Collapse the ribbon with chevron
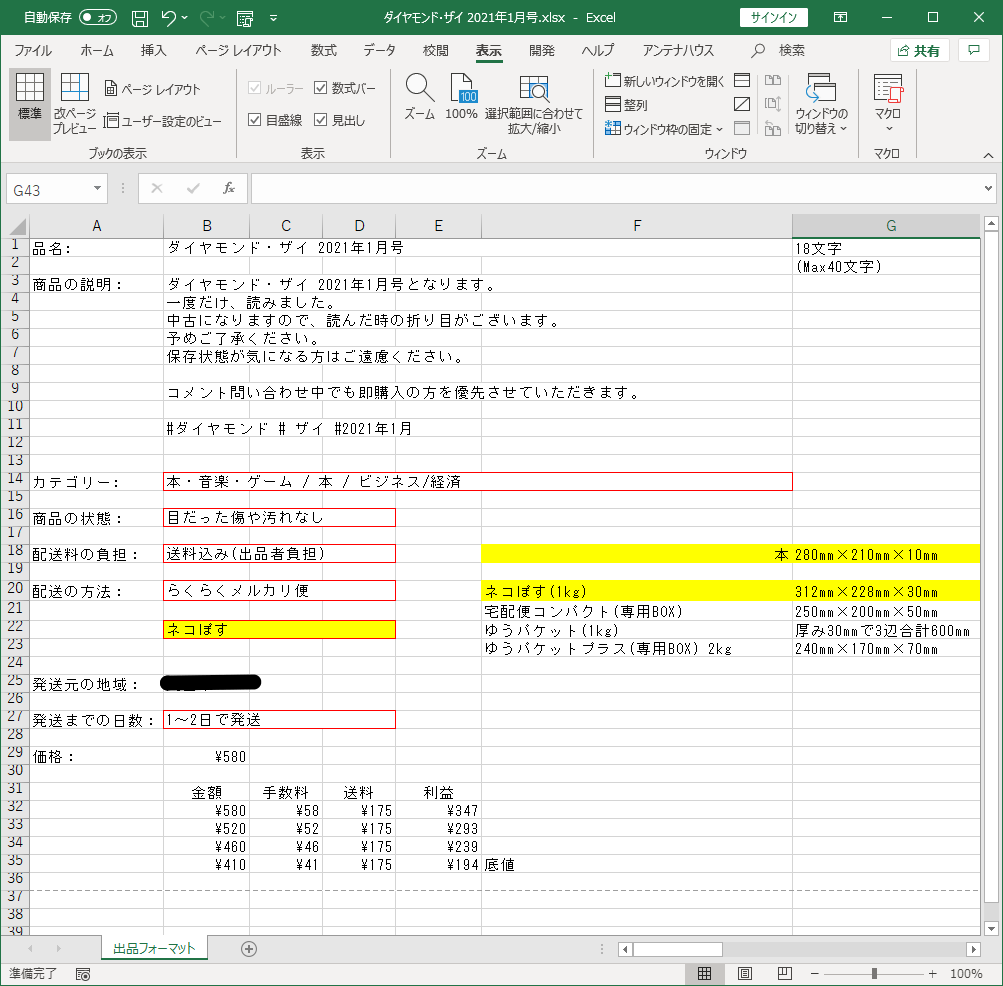 tap(988, 155)
